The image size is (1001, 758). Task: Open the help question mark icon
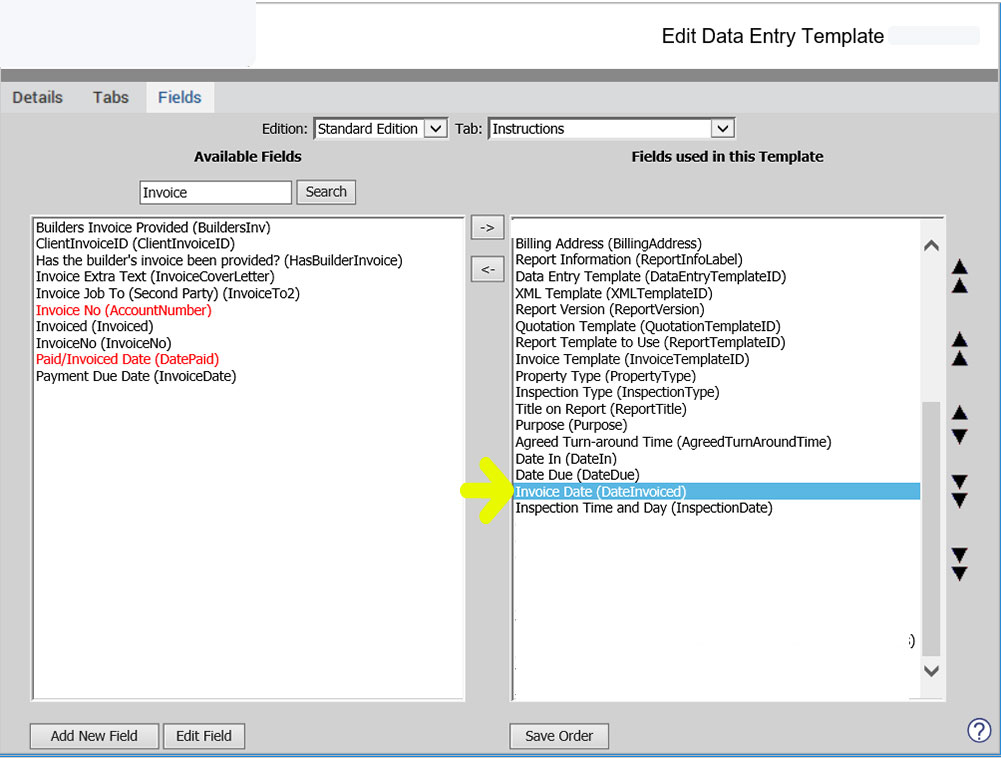pos(979,730)
